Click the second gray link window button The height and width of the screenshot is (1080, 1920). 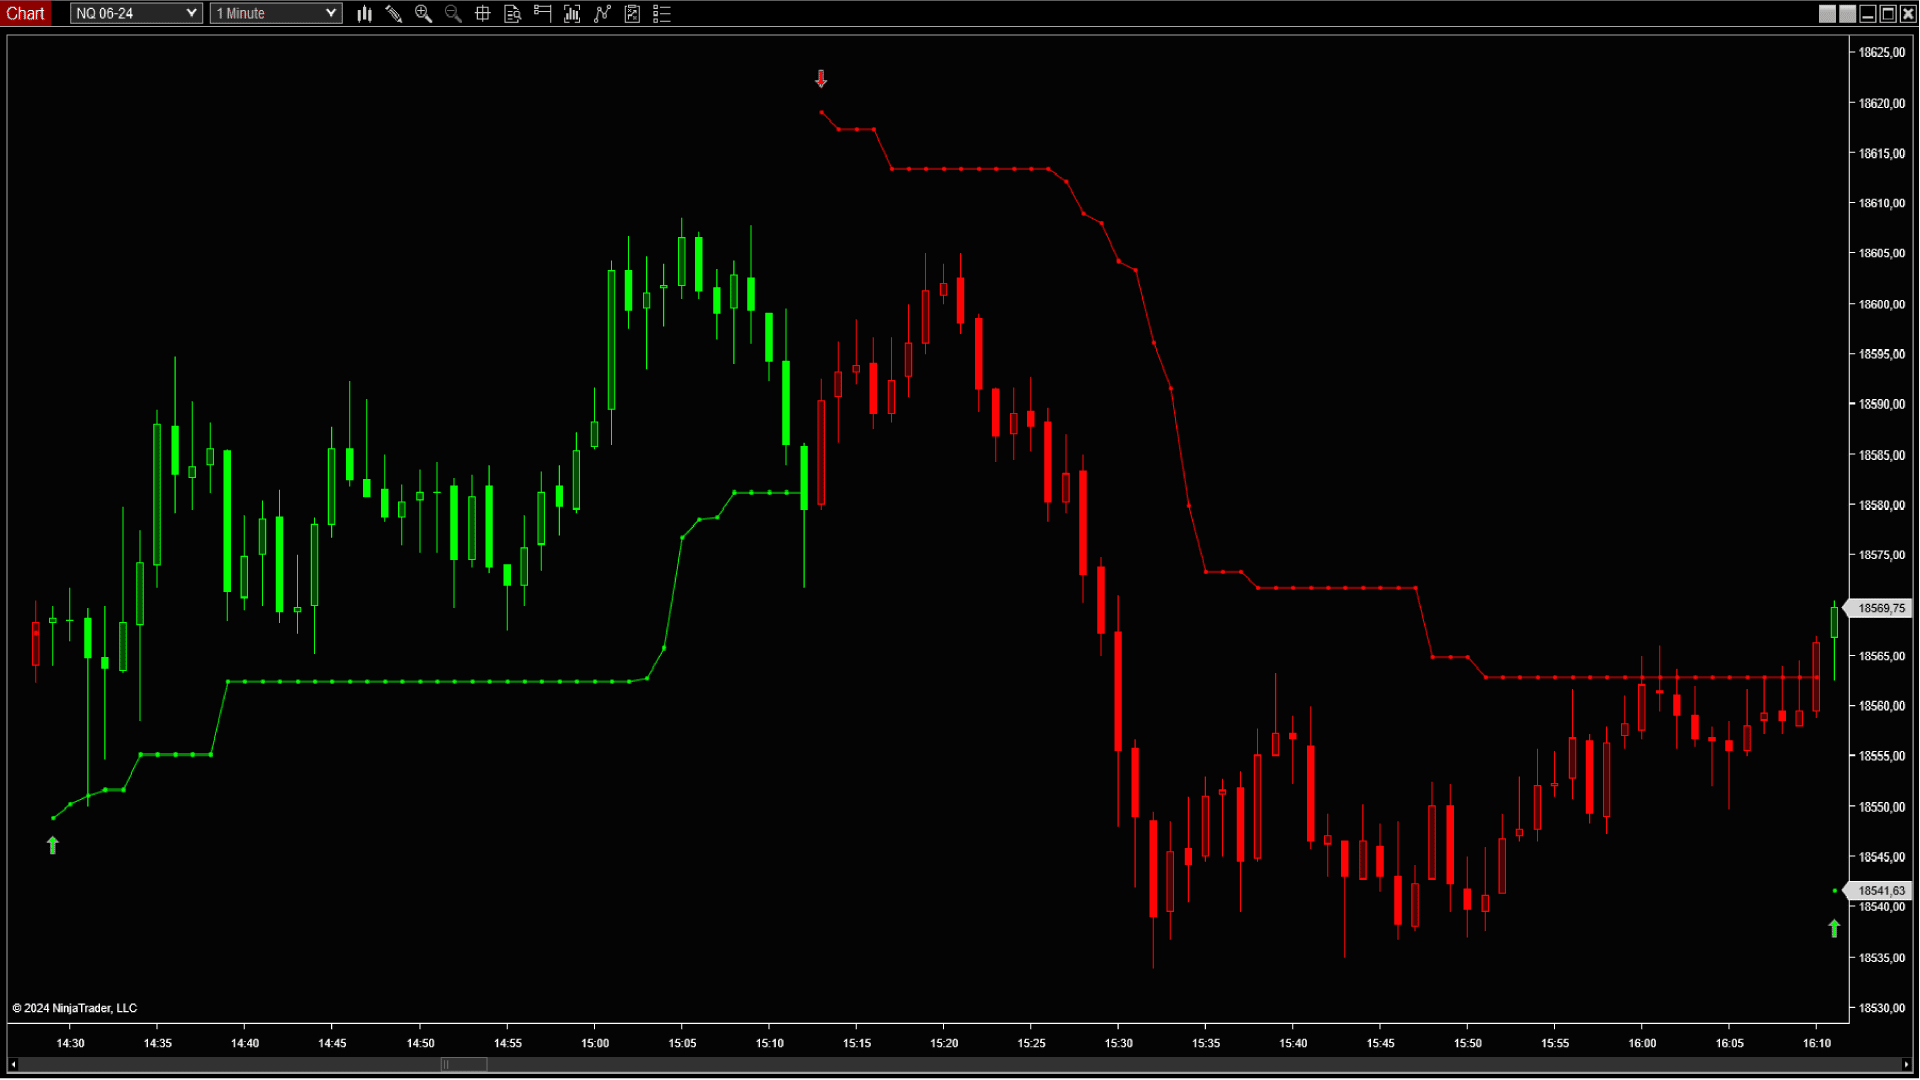click(x=1847, y=14)
